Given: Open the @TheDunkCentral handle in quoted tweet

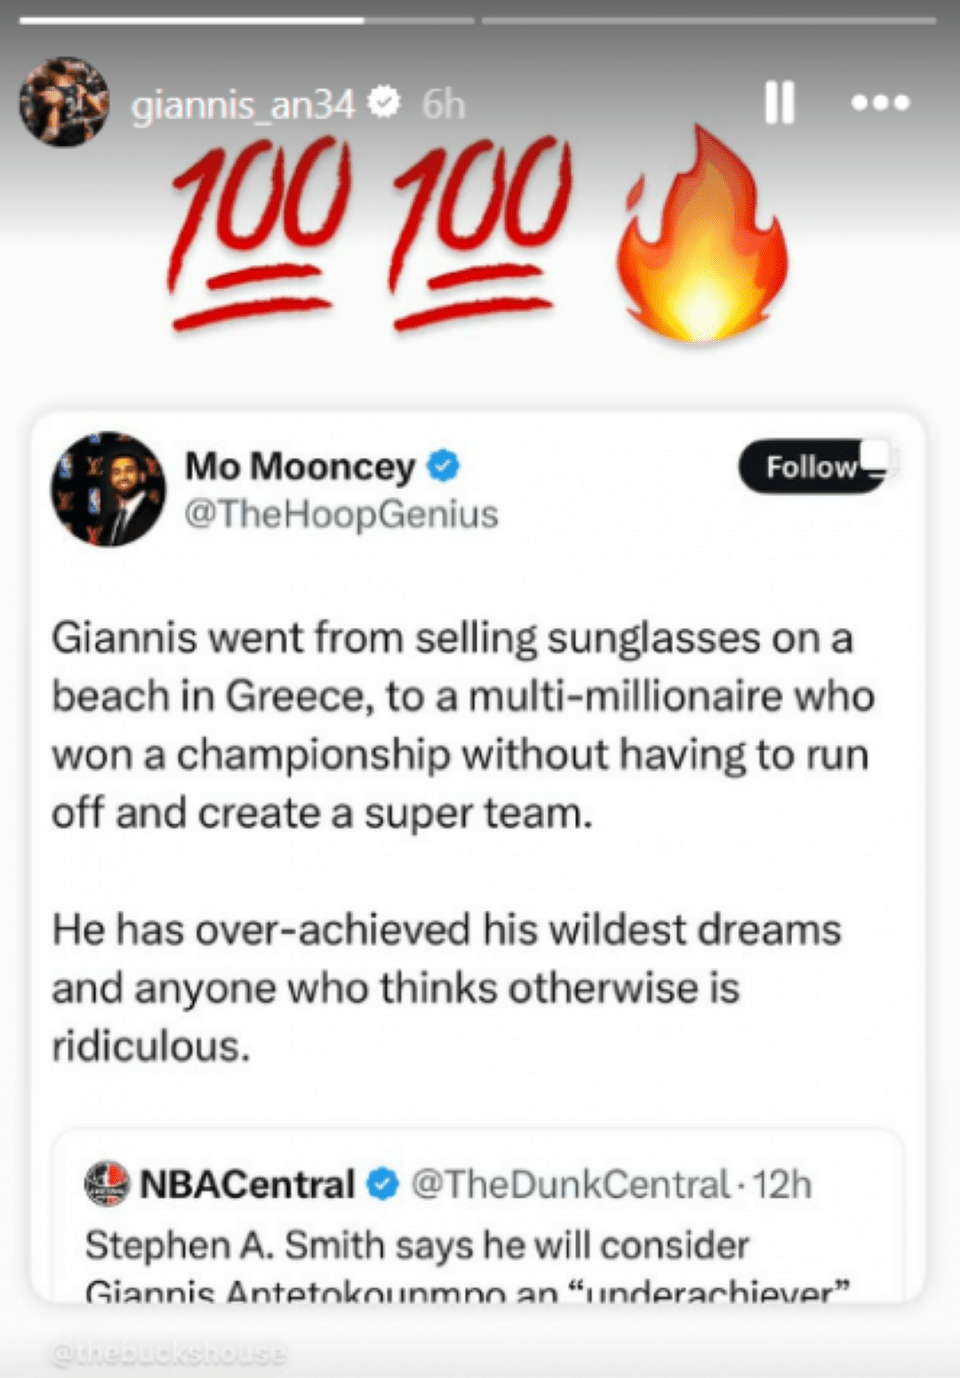Looking at the screenshot, I should tap(570, 1184).
